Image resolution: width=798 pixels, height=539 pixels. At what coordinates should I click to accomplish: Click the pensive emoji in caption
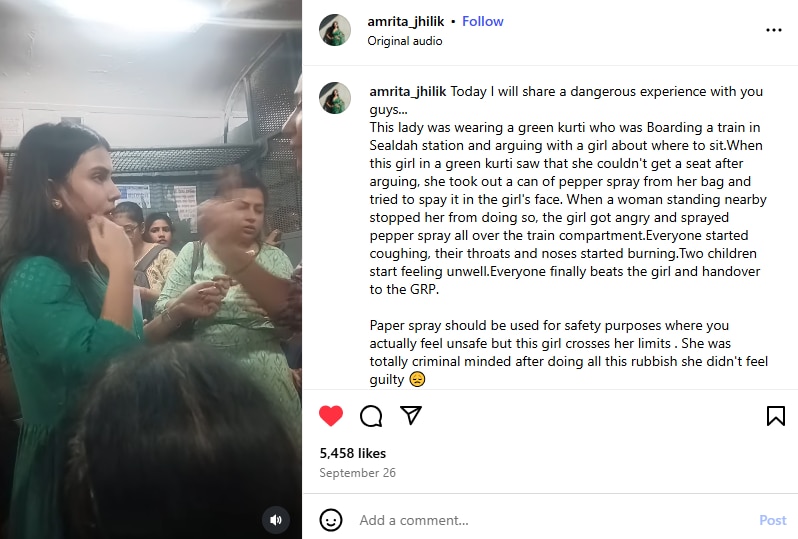click(x=417, y=379)
